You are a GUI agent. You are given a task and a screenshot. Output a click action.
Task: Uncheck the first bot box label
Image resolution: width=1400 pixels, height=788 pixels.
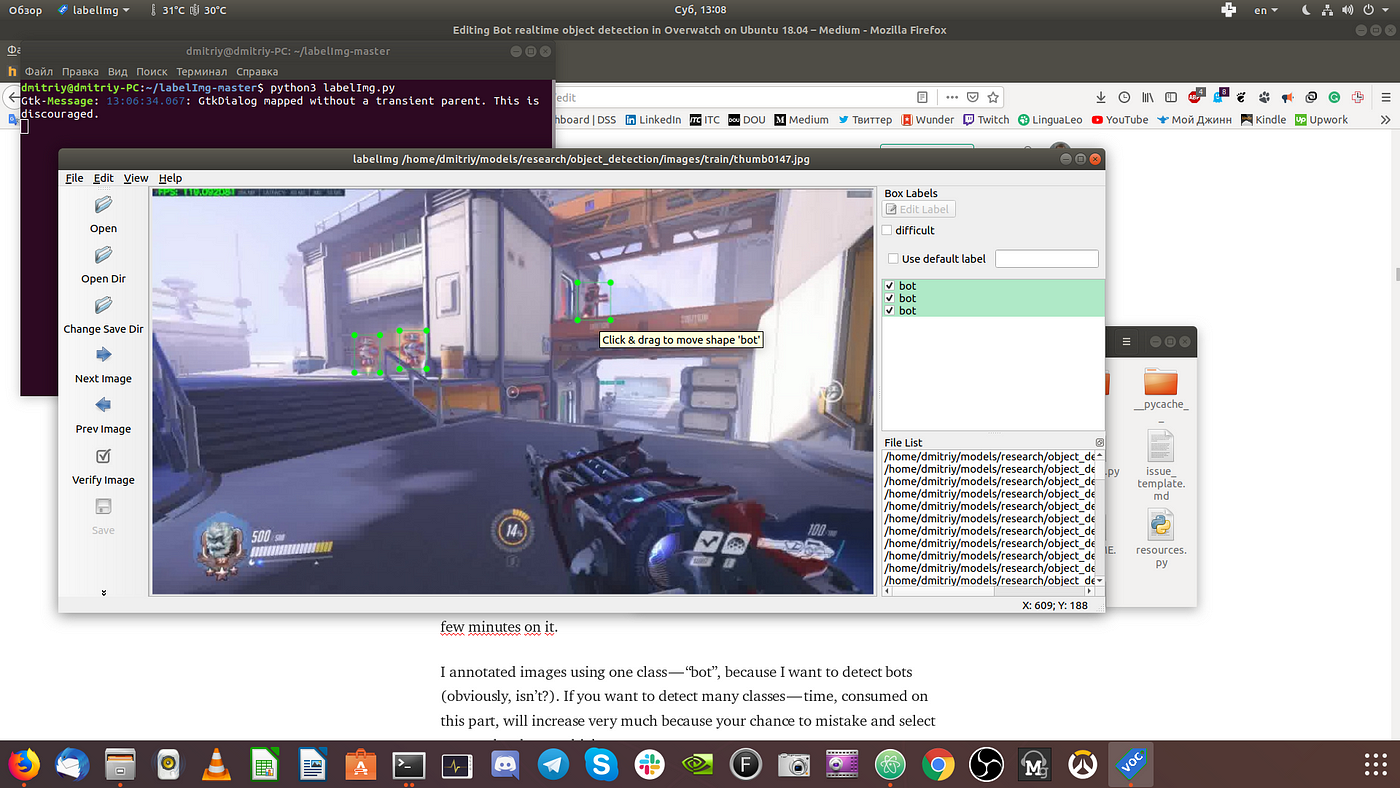pyautogui.click(x=889, y=286)
